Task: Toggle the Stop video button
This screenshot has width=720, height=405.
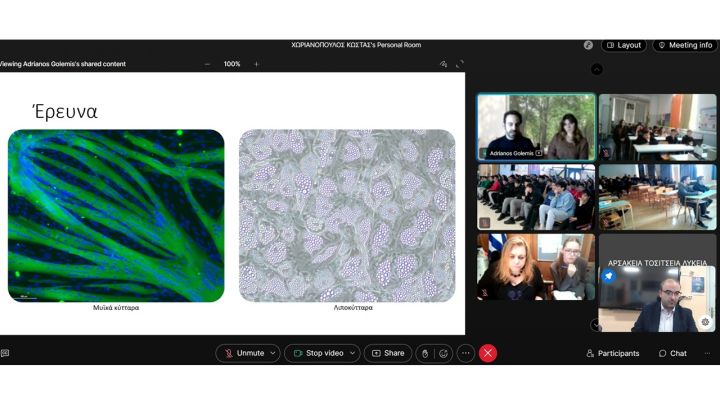Action: [317, 353]
